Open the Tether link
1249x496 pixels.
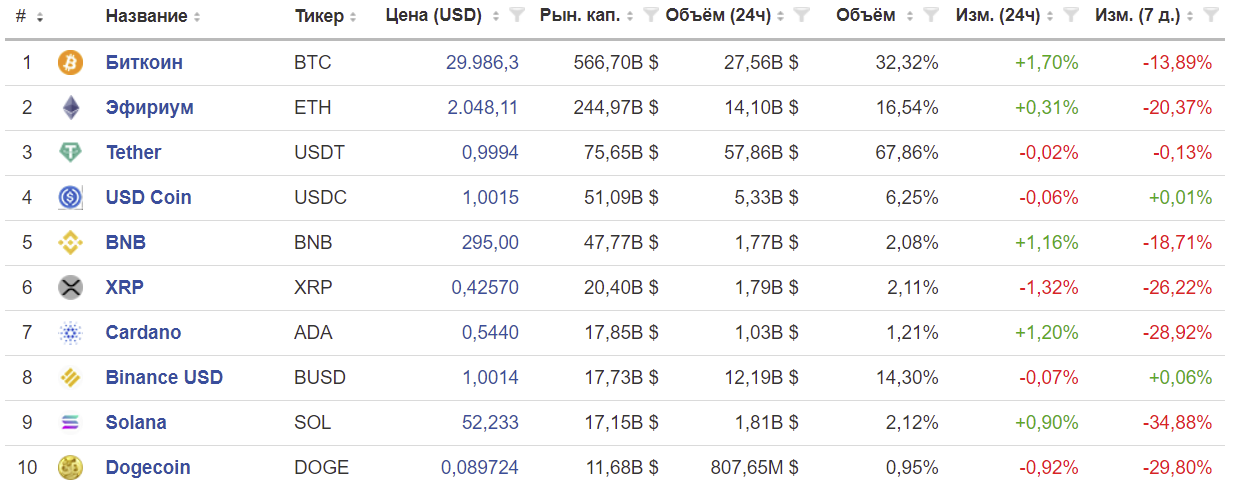[133, 153]
